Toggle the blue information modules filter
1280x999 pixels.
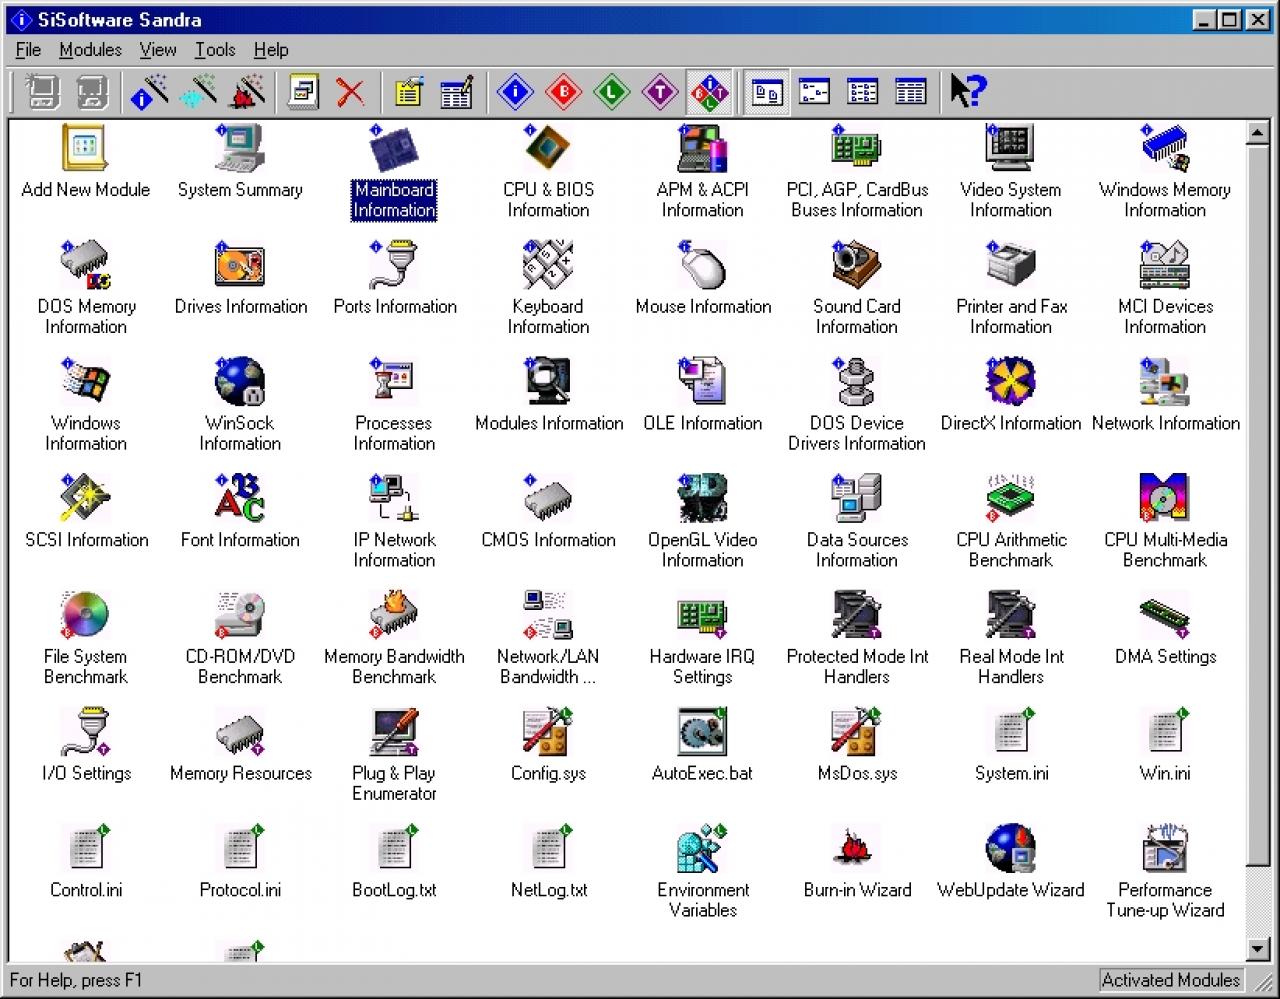(515, 92)
